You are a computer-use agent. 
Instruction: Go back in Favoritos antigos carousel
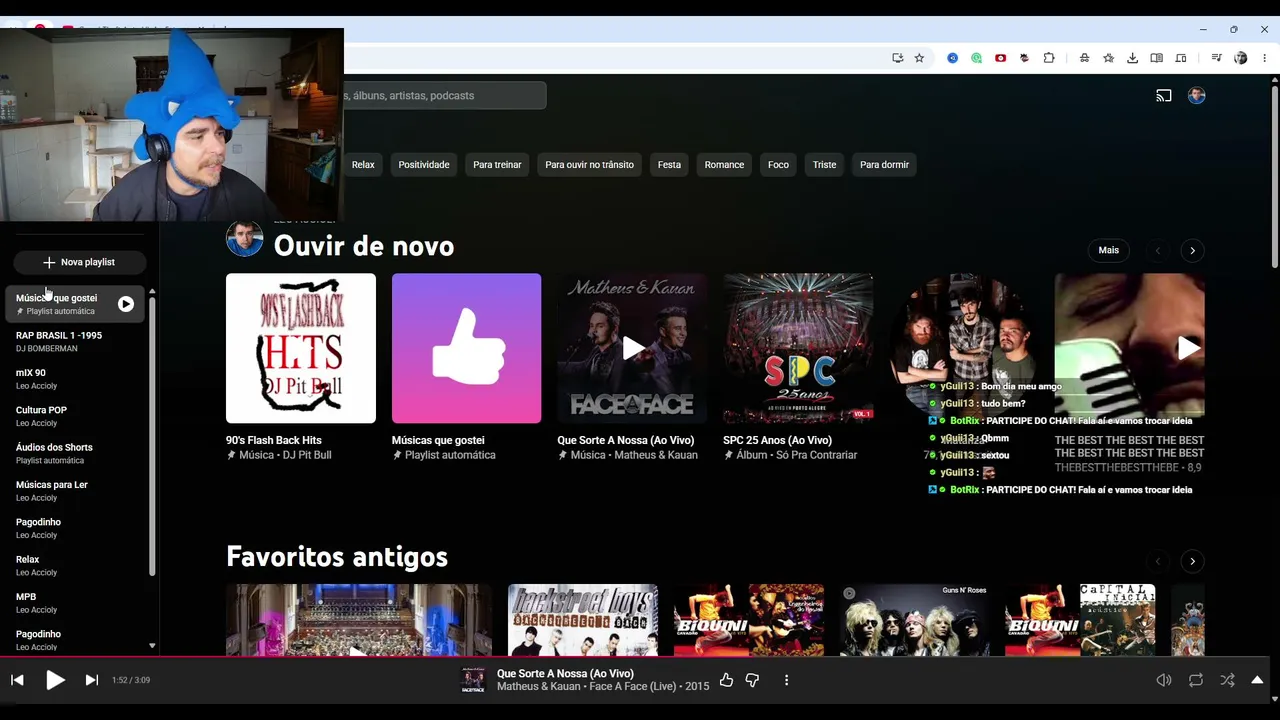pyautogui.click(x=1158, y=561)
